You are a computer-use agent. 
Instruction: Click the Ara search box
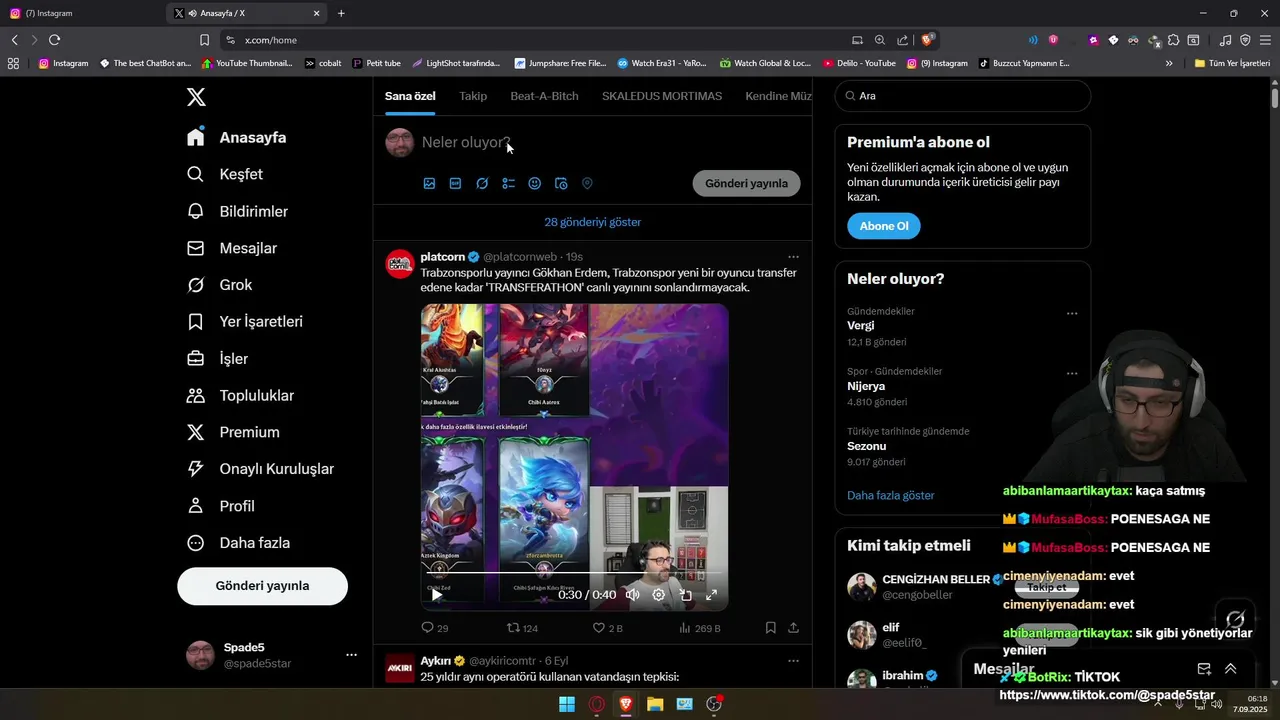[963, 96]
